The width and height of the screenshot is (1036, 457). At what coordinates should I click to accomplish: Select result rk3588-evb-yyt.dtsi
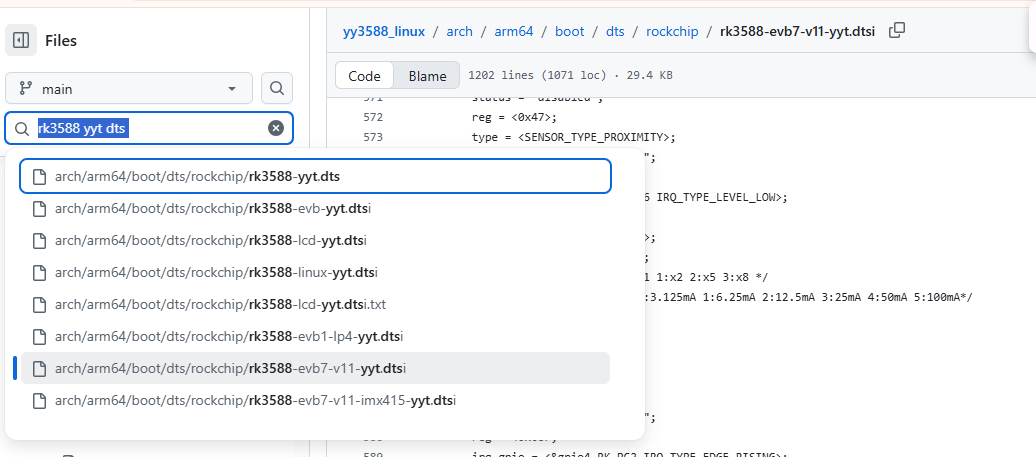(x=316, y=208)
